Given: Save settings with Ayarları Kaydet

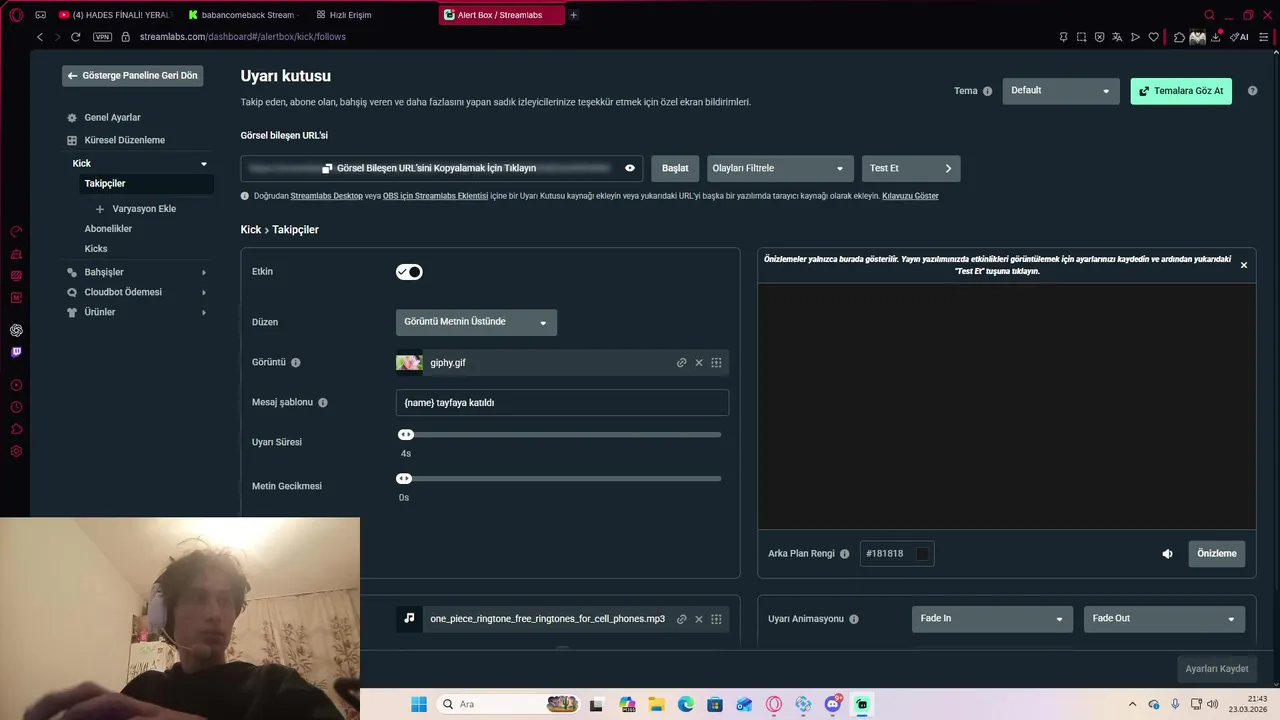Looking at the screenshot, I should pyautogui.click(x=1216, y=669).
